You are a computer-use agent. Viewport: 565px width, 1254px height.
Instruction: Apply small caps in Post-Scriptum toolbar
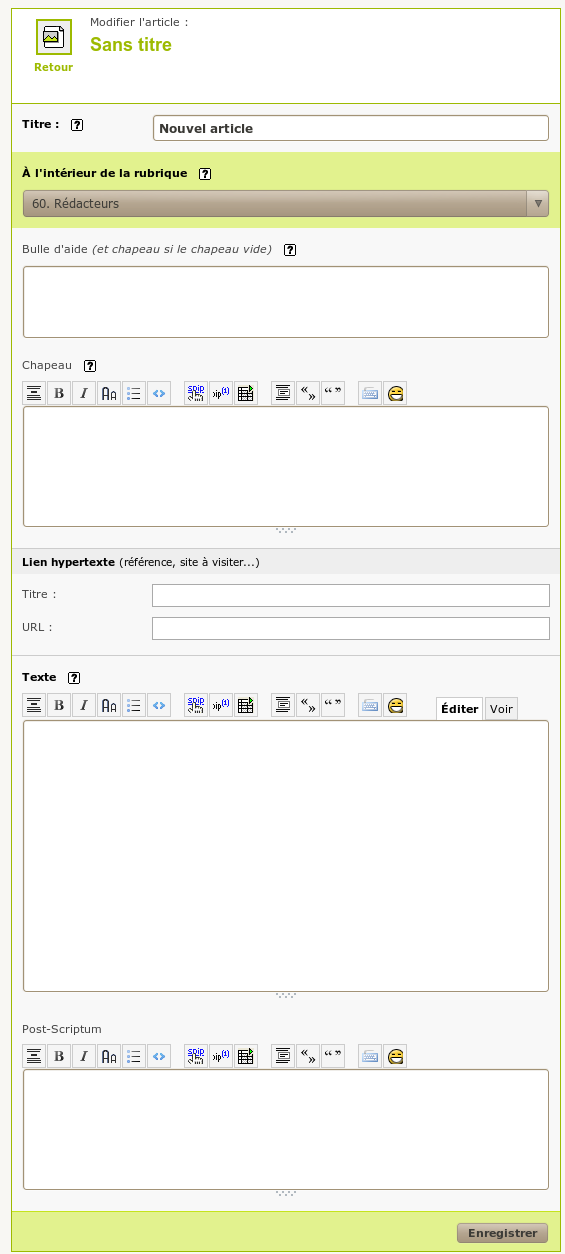(x=109, y=1056)
